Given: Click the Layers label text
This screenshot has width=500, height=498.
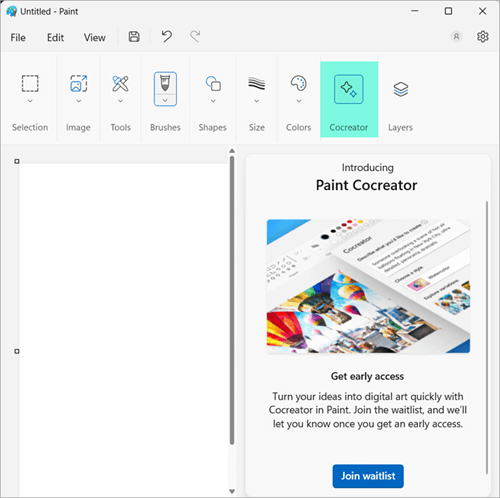Looking at the screenshot, I should (x=400, y=127).
